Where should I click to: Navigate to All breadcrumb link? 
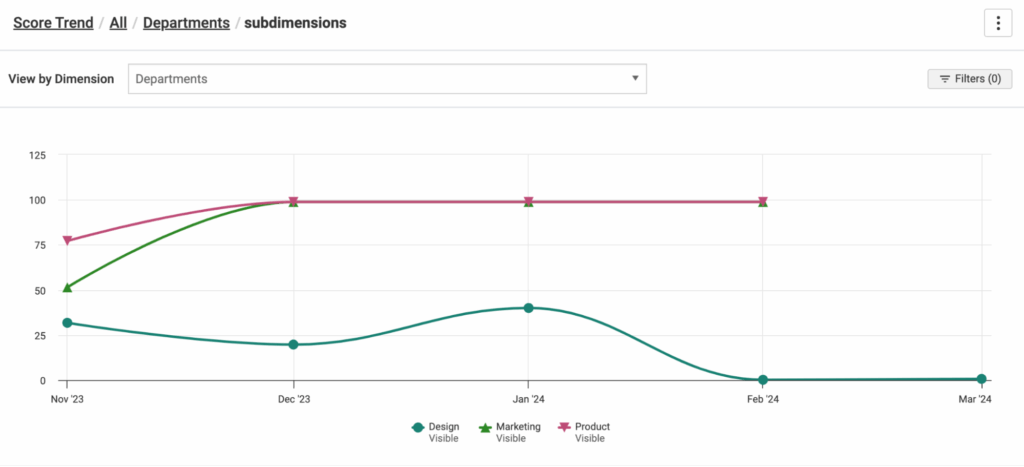(118, 22)
